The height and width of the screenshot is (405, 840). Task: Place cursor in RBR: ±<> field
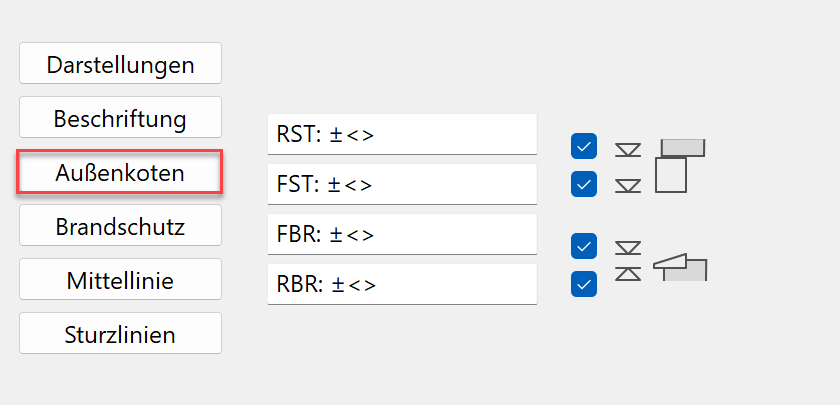[402, 284]
